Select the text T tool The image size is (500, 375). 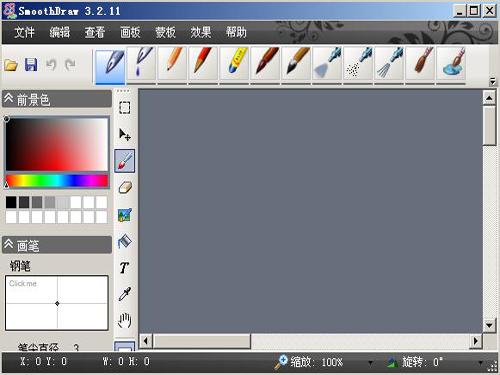124,268
